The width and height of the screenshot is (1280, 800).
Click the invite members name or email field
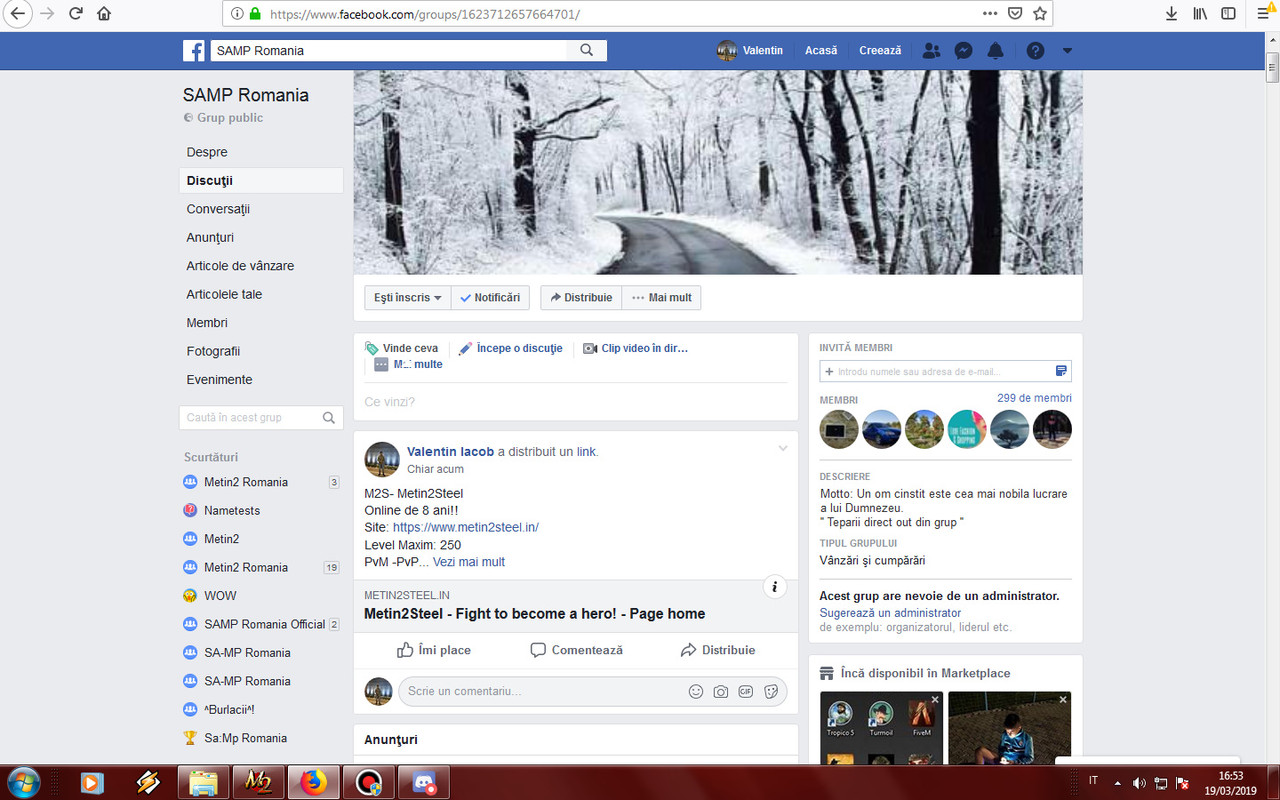[945, 371]
